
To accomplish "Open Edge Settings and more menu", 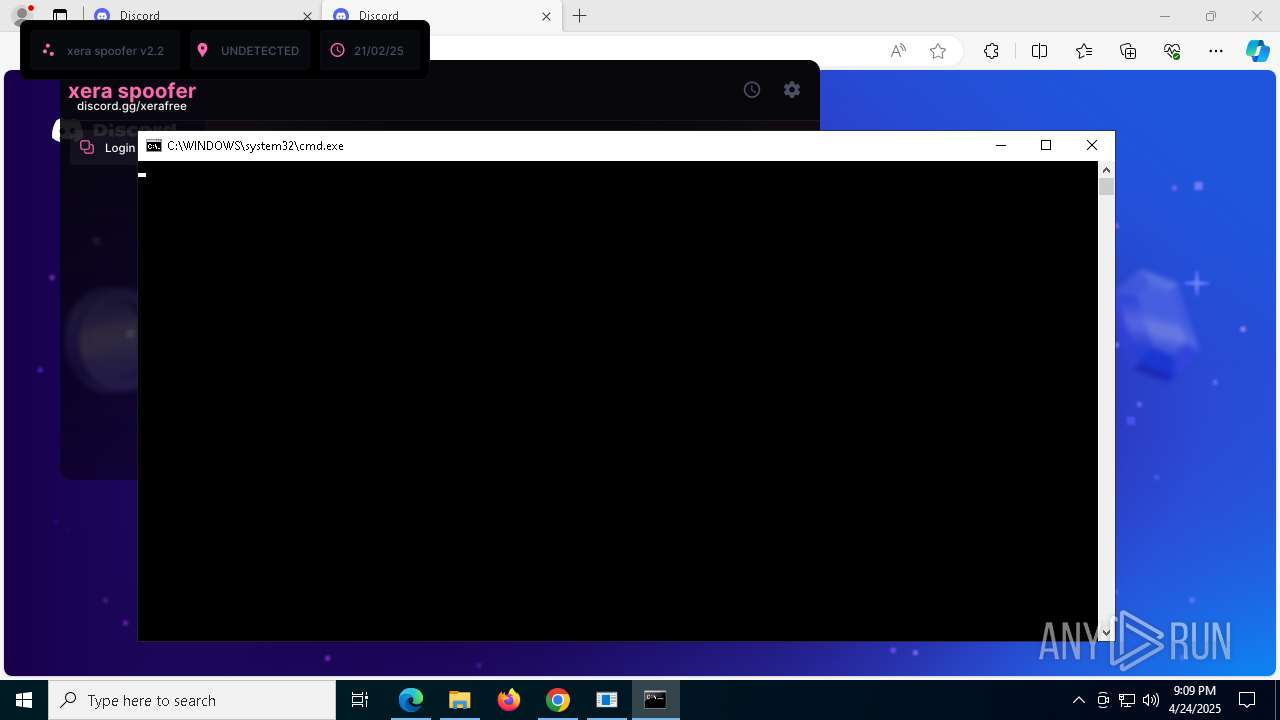I will click(x=1216, y=51).
